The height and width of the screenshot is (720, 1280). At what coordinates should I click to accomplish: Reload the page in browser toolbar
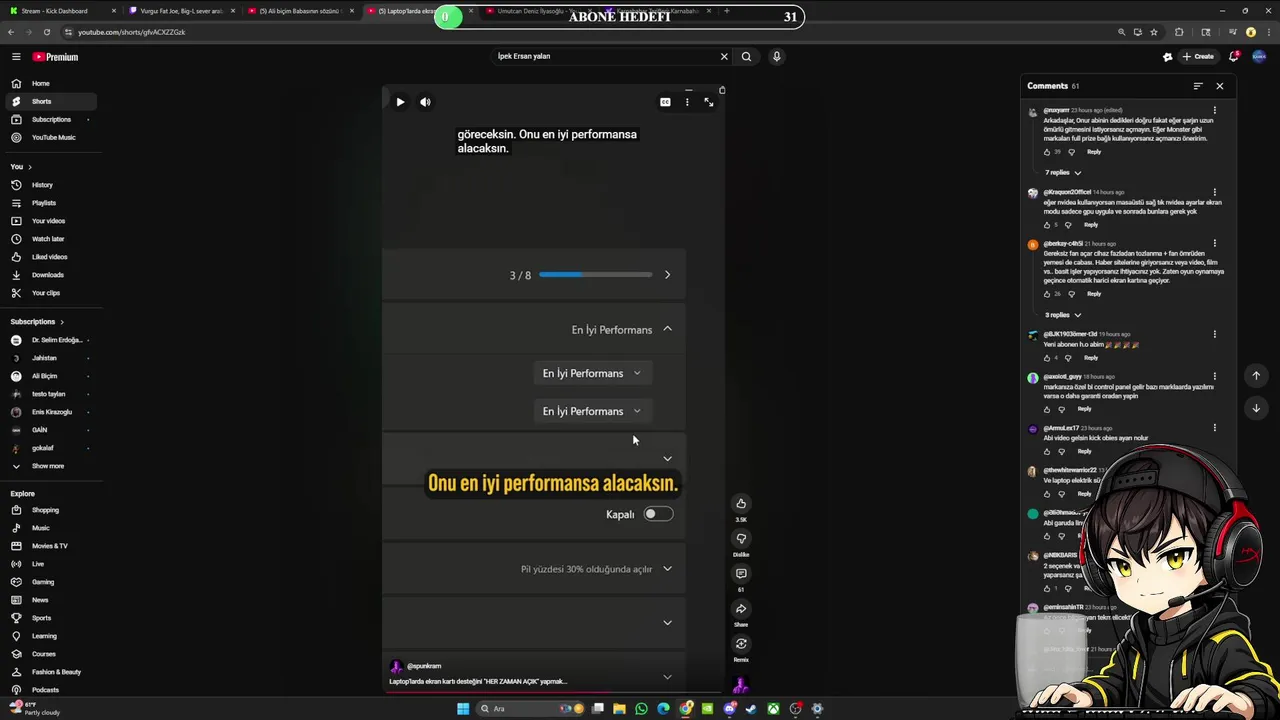click(47, 32)
